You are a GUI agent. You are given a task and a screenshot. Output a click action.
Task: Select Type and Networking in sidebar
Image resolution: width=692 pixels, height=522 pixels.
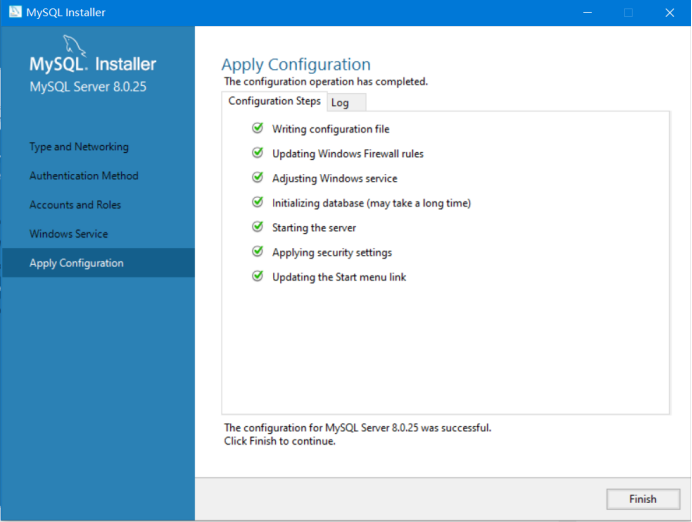79,147
